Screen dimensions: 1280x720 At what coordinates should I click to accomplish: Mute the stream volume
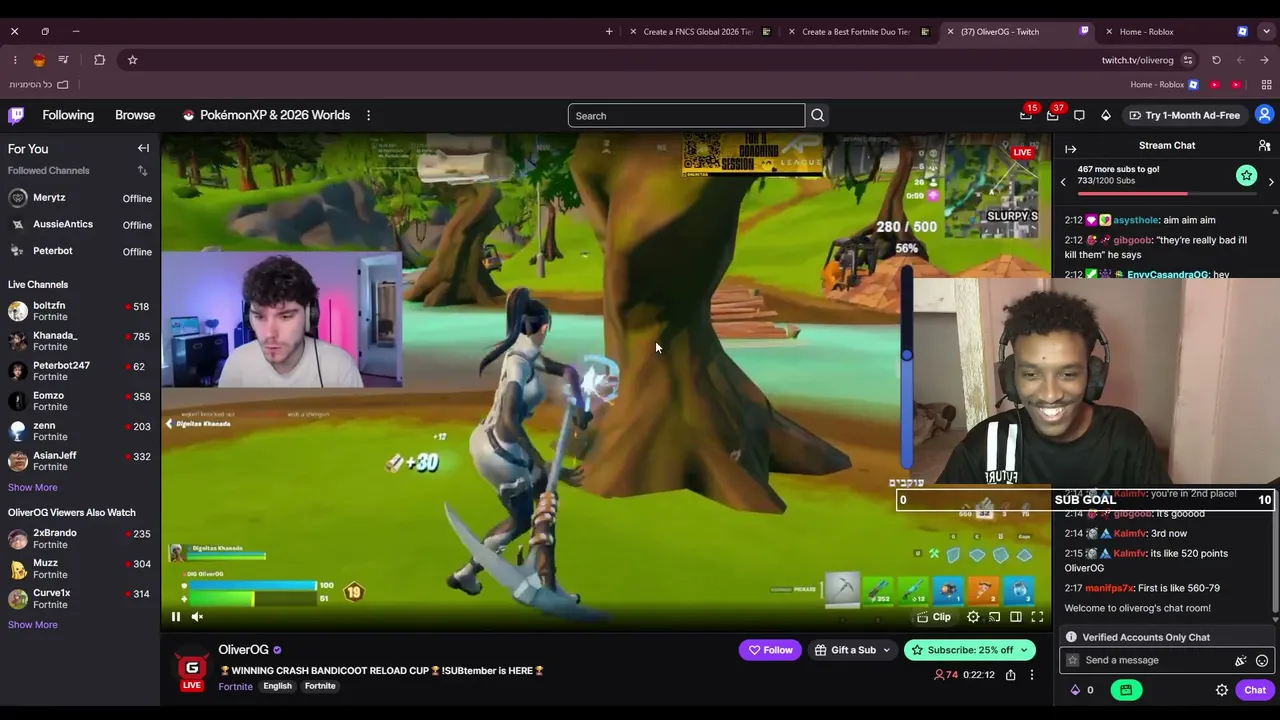click(197, 617)
